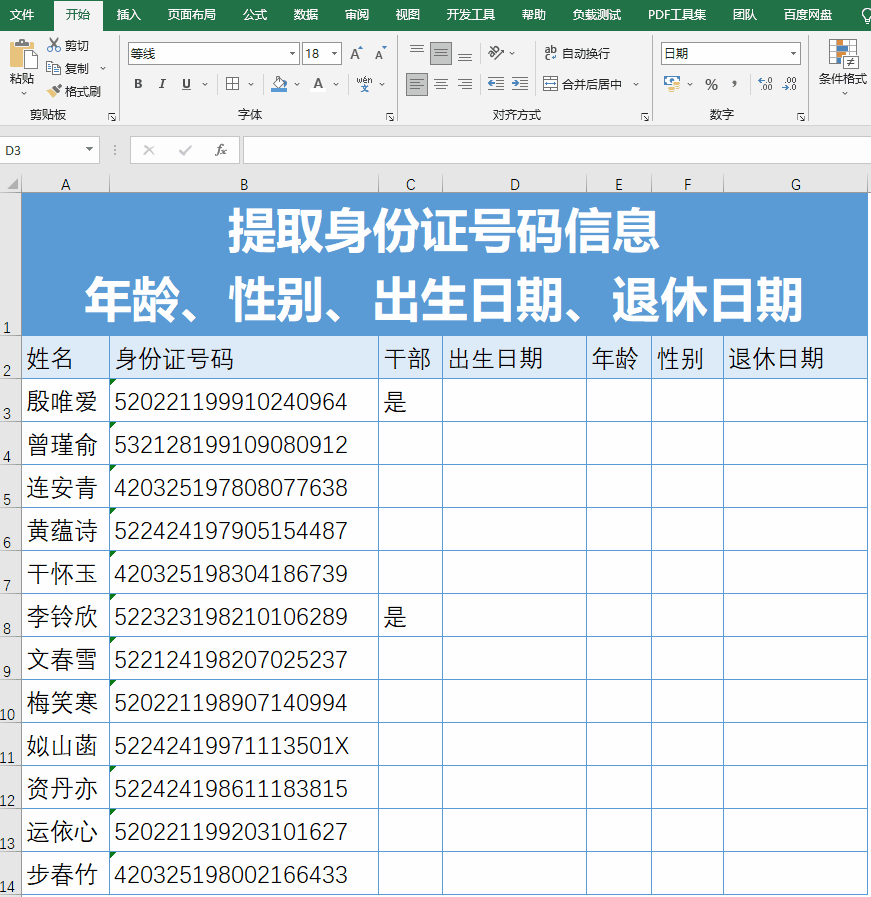Screen dimensions: 871x897
Task: Toggle italic formatting with I button
Action: coord(162,84)
